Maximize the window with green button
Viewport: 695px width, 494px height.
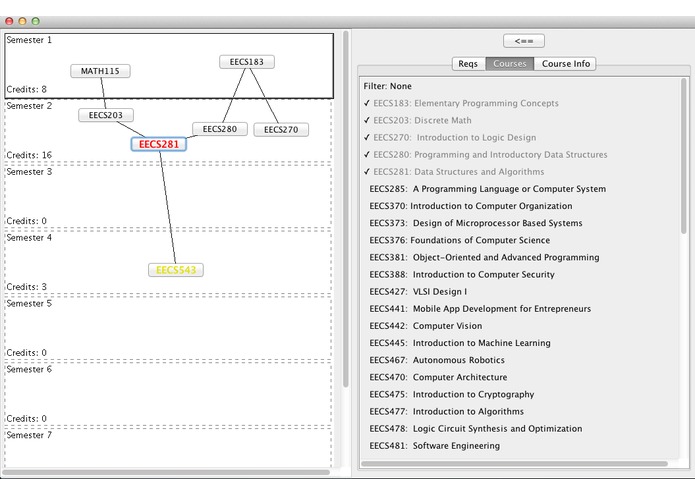tap(36, 21)
